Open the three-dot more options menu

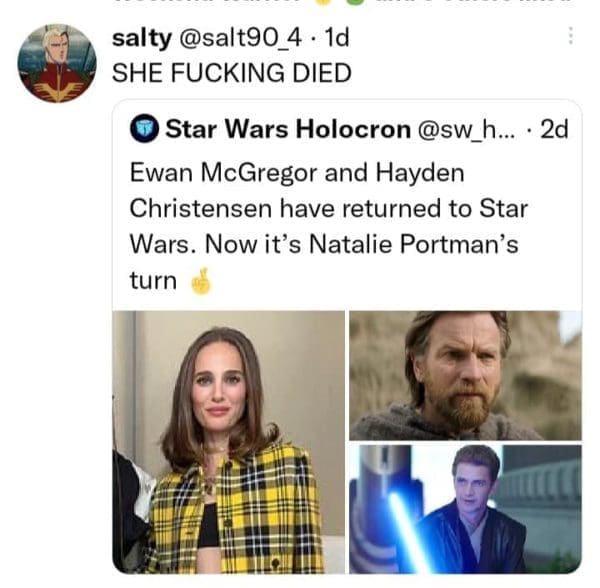571,35
